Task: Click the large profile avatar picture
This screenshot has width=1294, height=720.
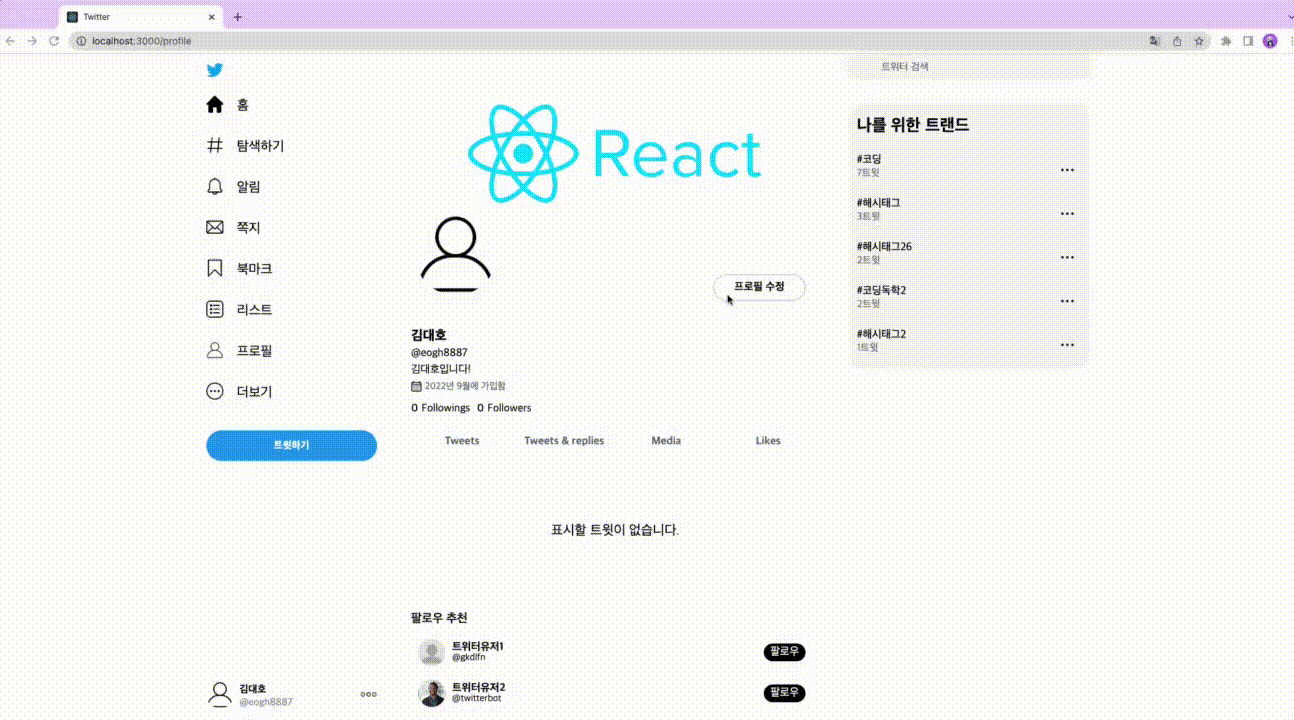Action: (455, 254)
